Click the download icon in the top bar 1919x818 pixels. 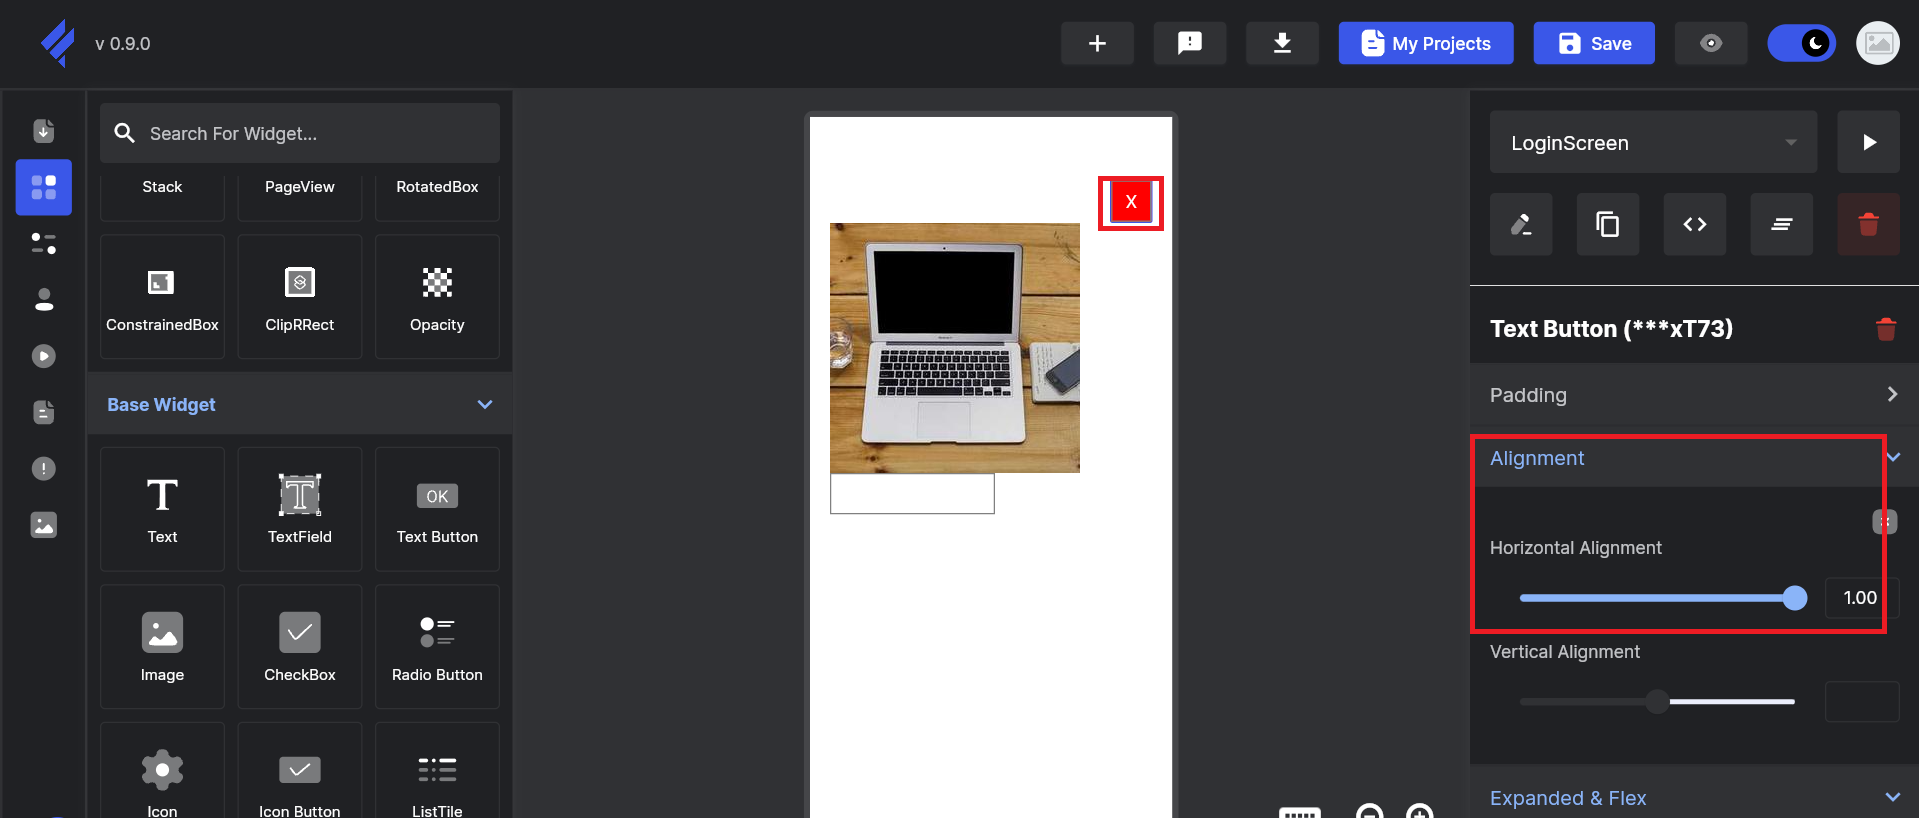1281,43
